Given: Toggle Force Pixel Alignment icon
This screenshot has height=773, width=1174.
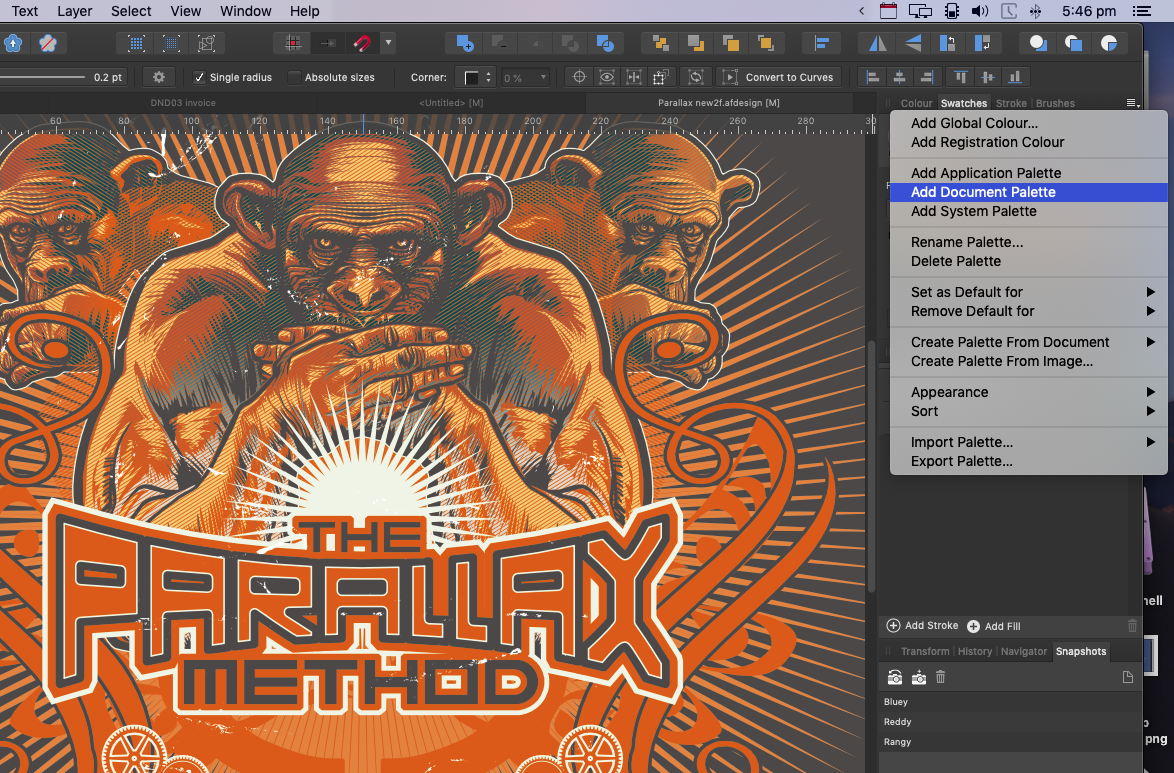Looking at the screenshot, I should [294, 43].
